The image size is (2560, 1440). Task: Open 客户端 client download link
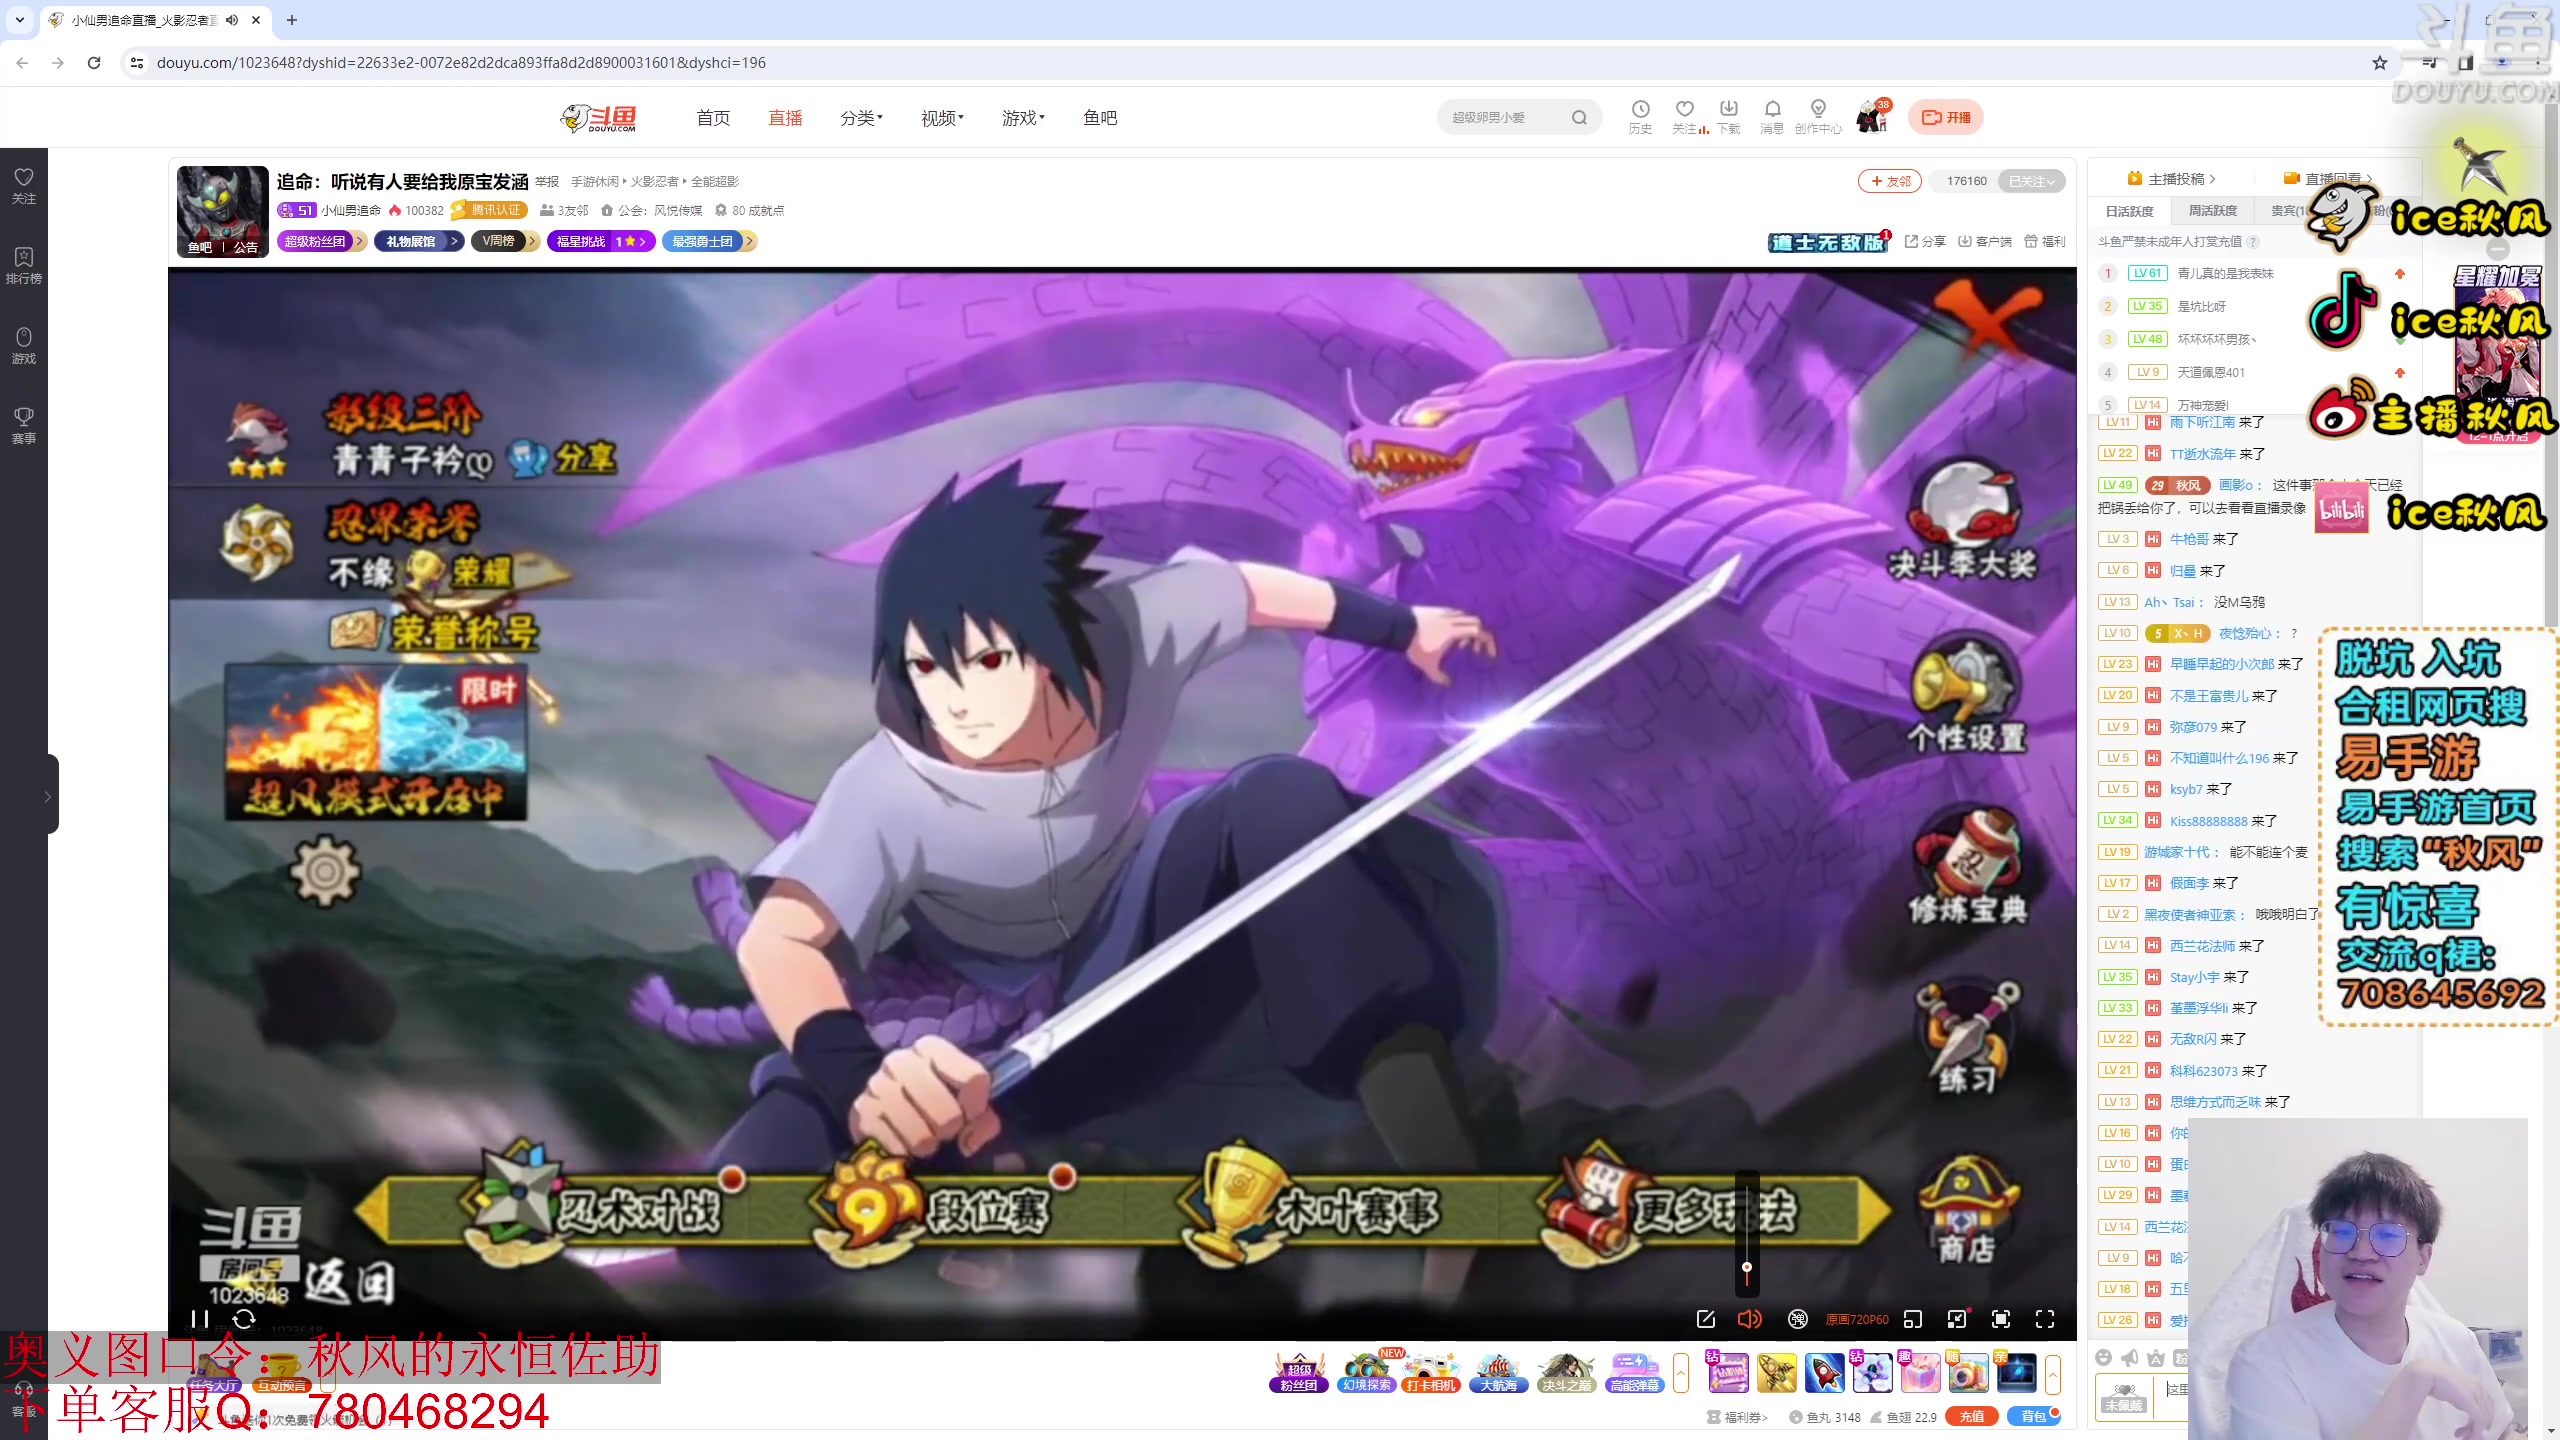click(x=1984, y=241)
